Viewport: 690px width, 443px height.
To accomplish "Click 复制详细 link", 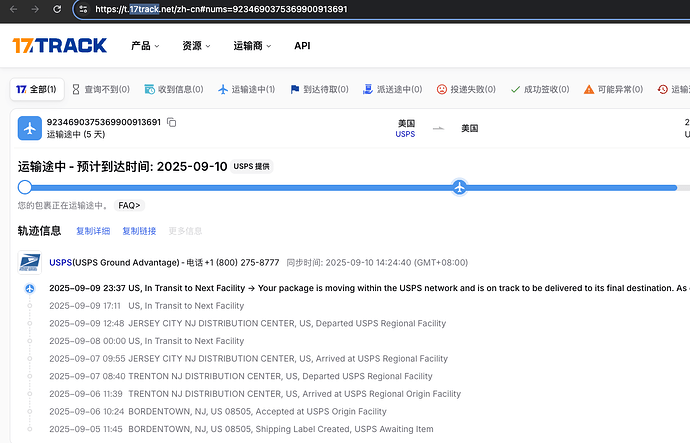I will pyautogui.click(x=93, y=231).
